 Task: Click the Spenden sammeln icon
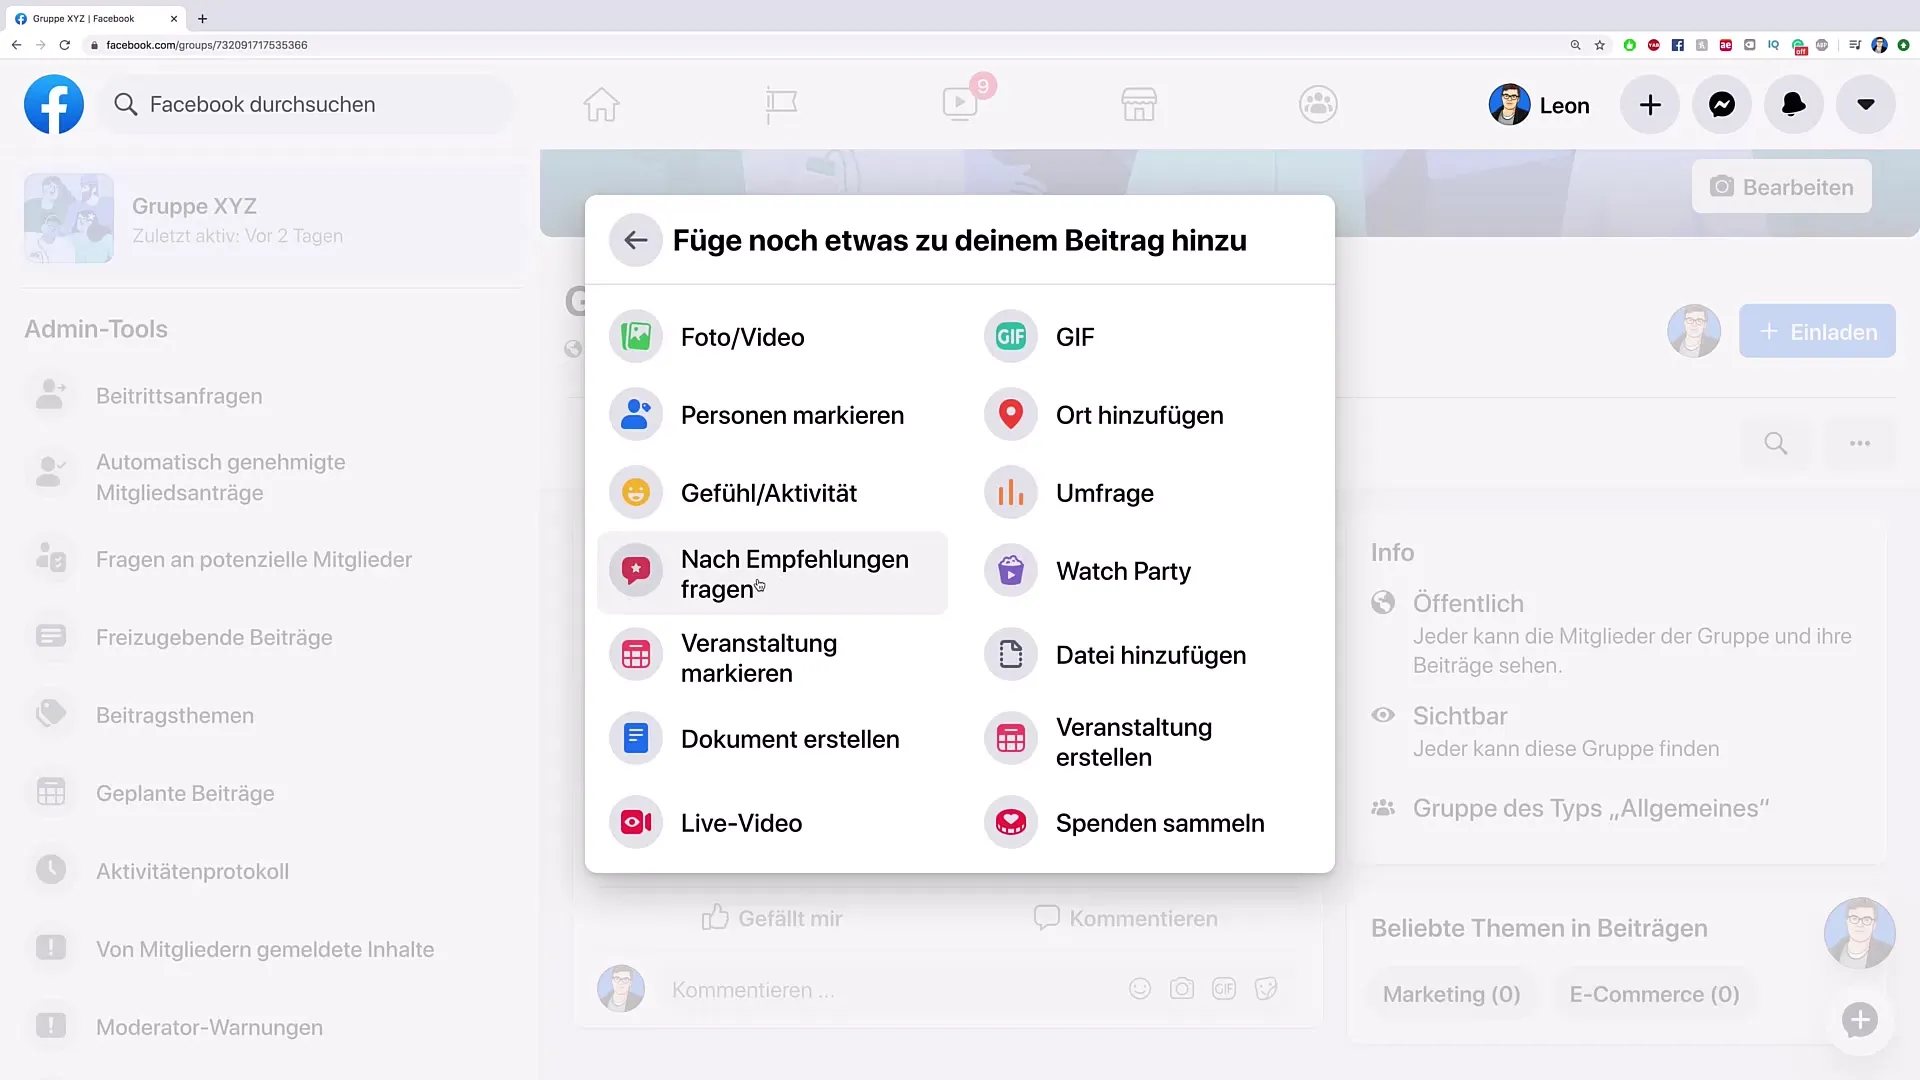tap(1011, 823)
